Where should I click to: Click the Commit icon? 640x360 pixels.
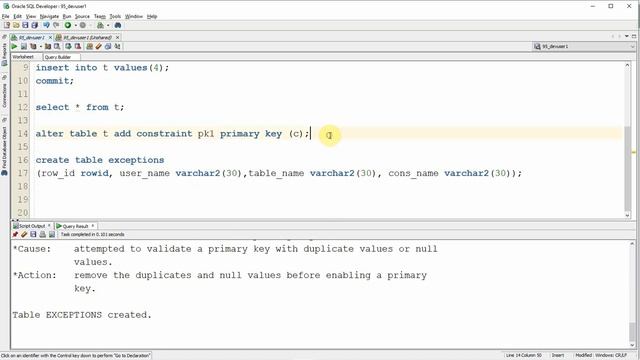pyautogui.click(x=68, y=47)
